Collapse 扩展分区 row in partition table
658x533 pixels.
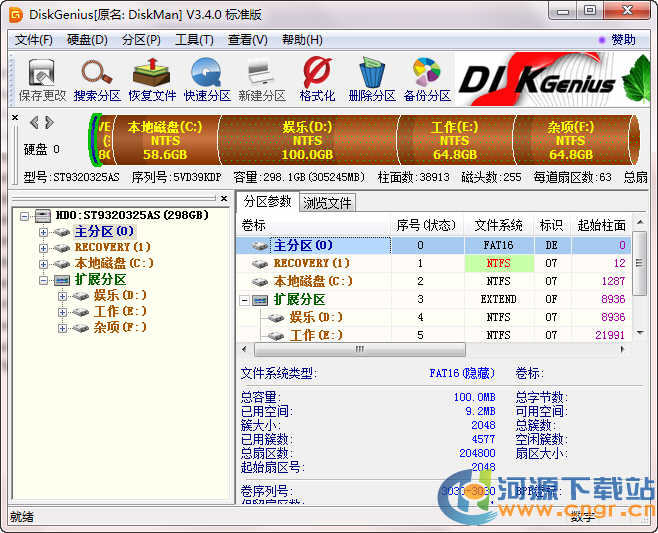click(245, 300)
